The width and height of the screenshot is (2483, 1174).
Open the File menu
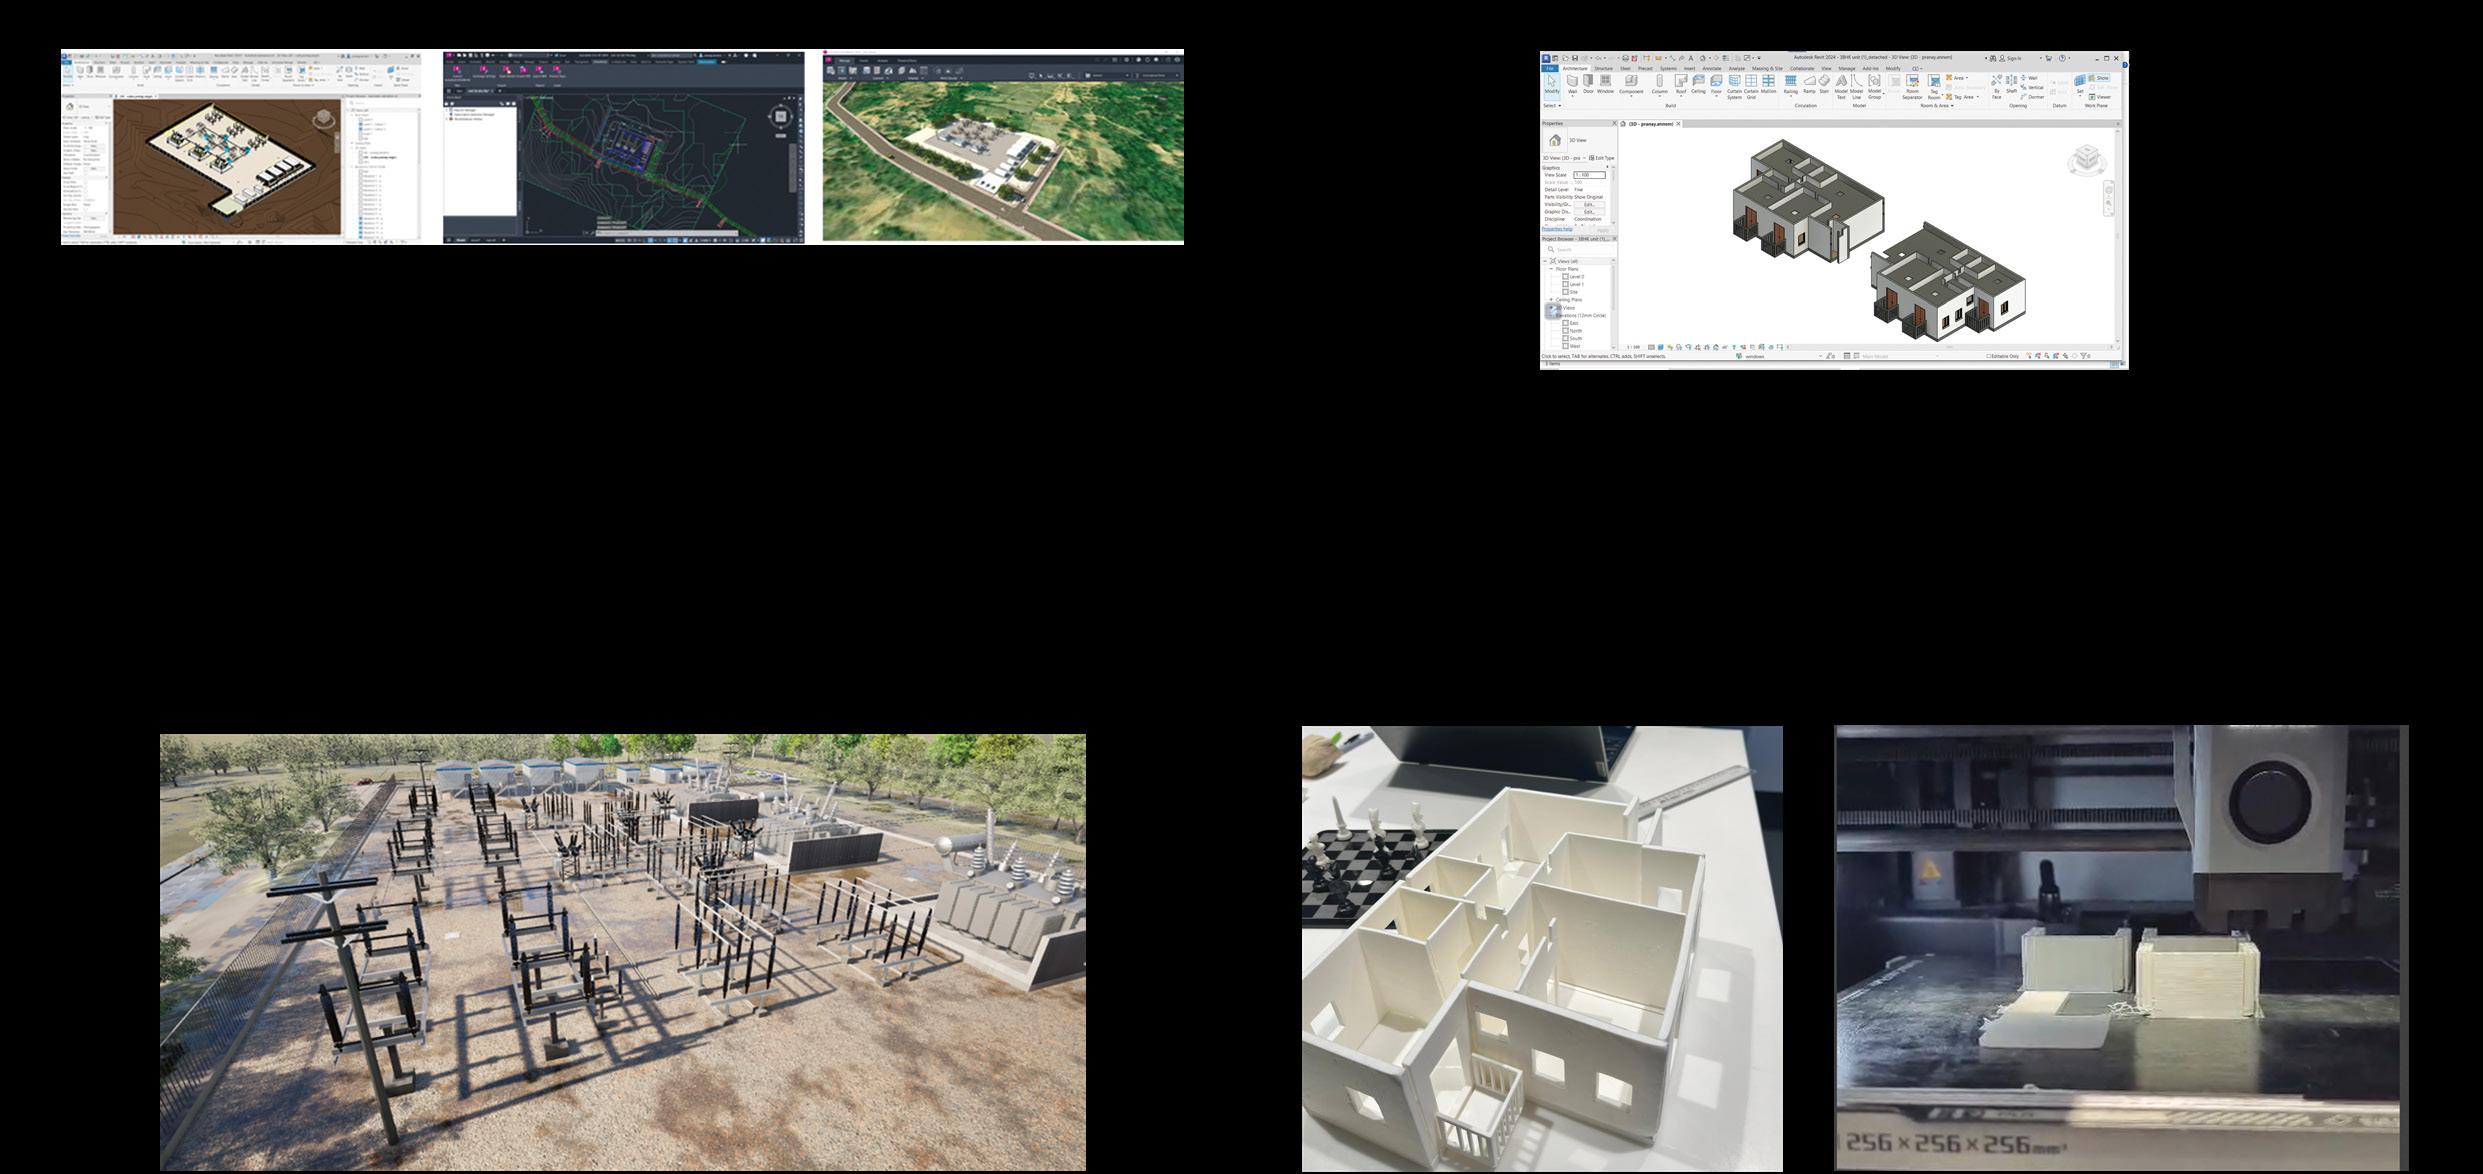click(x=1550, y=68)
